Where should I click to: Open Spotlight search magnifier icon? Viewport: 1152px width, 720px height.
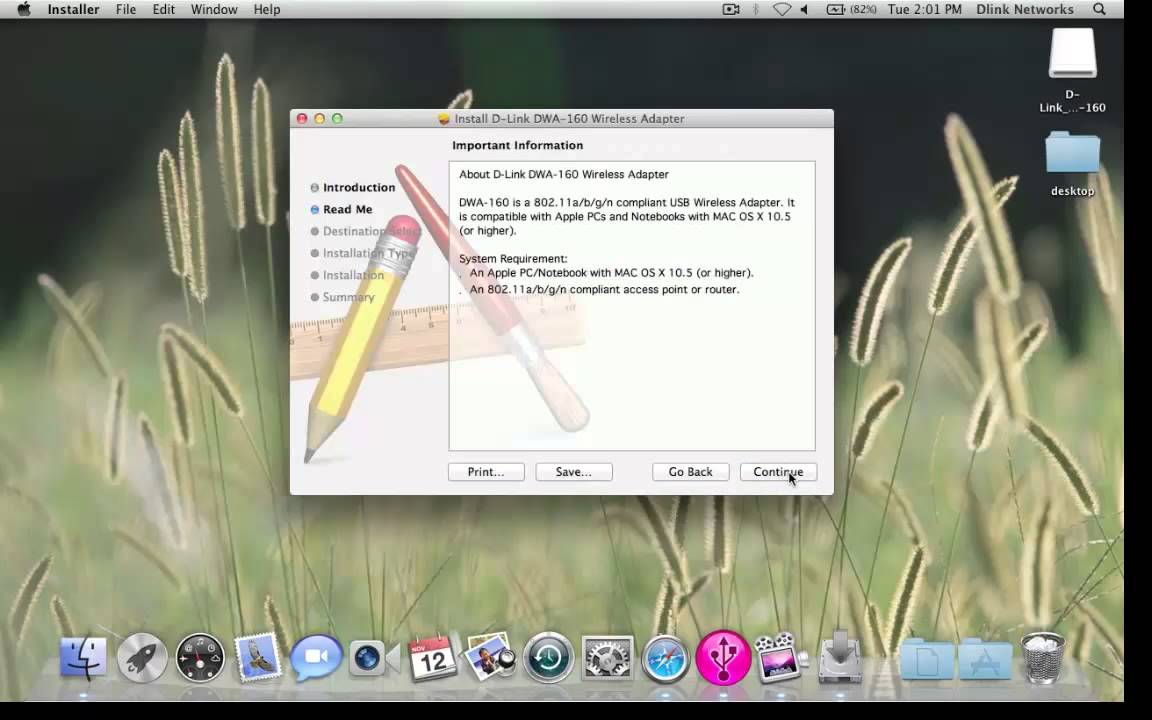click(1099, 10)
